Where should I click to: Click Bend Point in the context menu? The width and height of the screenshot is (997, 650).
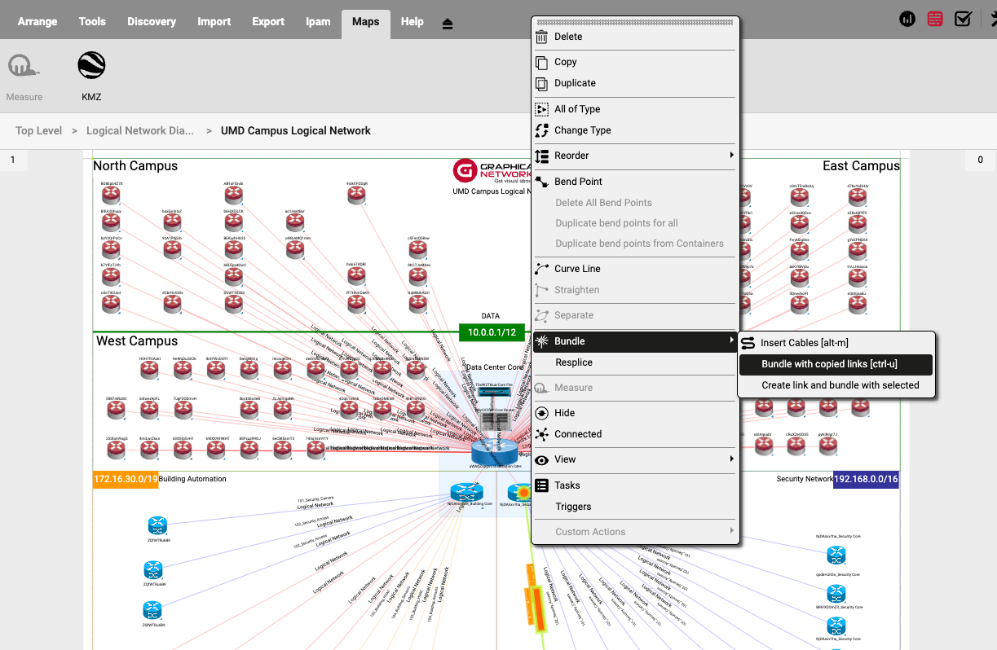tap(578, 182)
